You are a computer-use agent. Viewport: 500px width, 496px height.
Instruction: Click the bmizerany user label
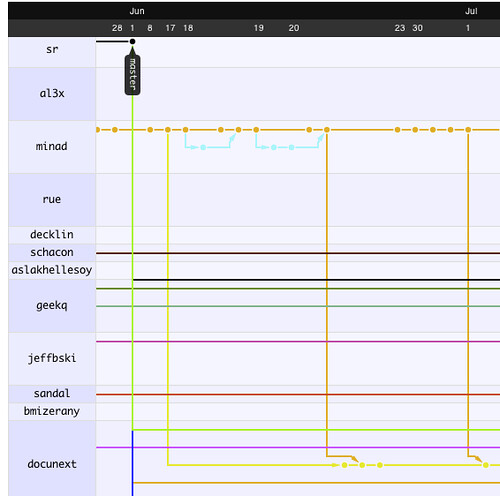point(52,411)
